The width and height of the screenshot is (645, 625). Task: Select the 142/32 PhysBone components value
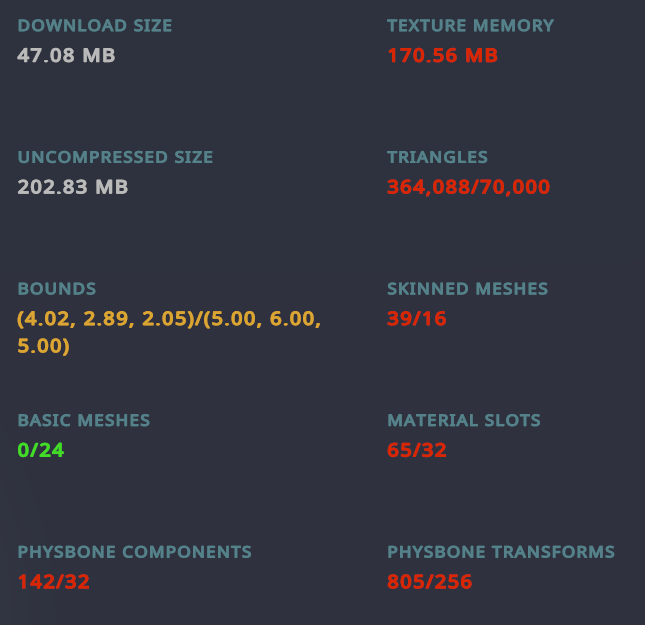point(54,582)
